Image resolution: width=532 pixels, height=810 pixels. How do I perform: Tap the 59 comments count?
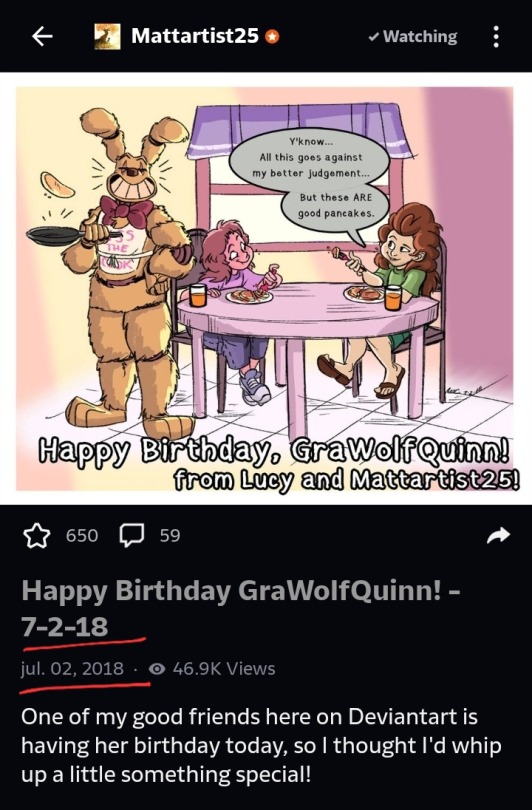[169, 536]
